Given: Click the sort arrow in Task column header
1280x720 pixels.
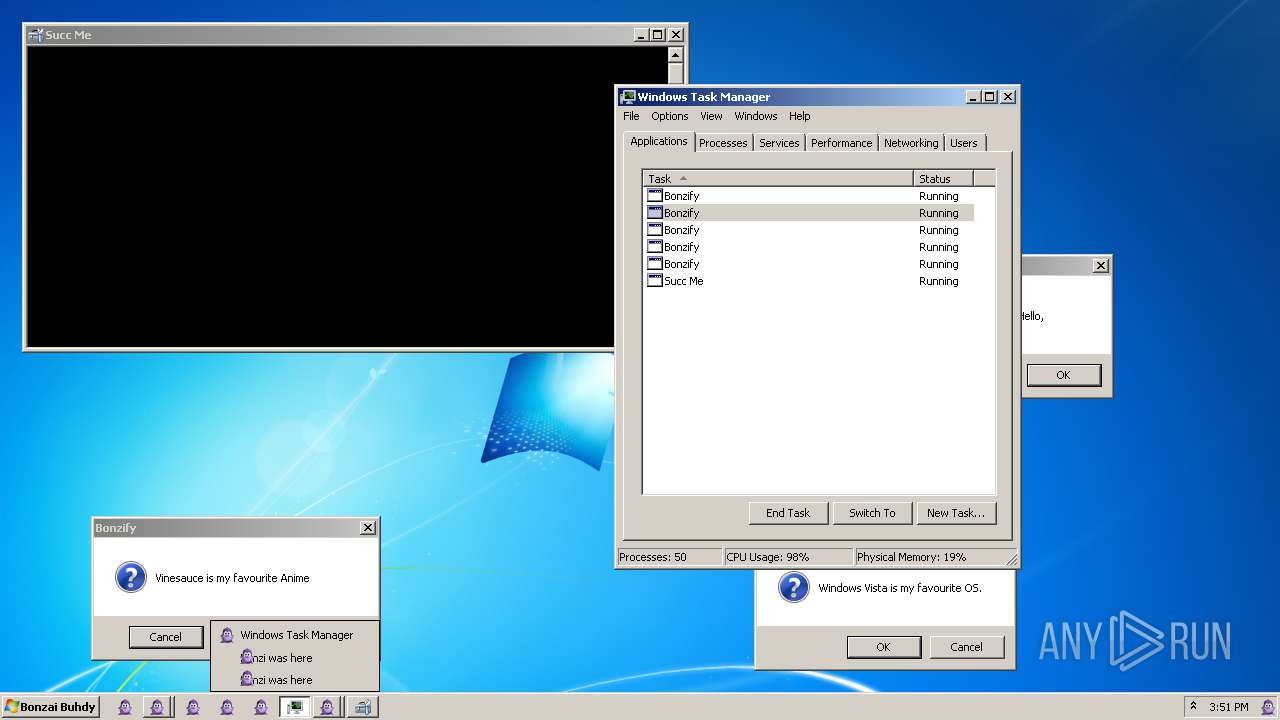Looking at the screenshot, I should (x=684, y=179).
